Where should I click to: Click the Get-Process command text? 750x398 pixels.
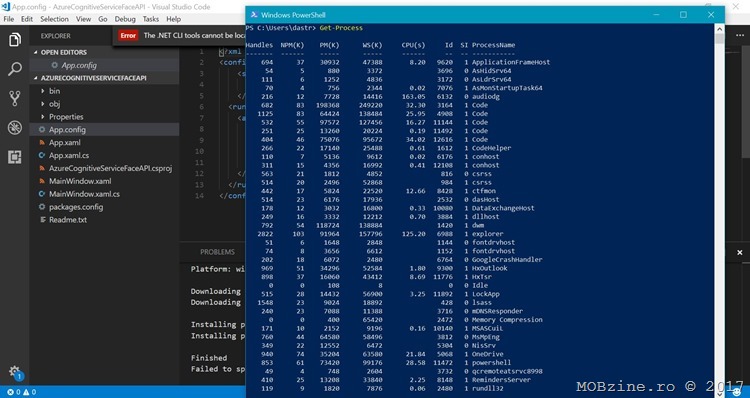(341, 28)
